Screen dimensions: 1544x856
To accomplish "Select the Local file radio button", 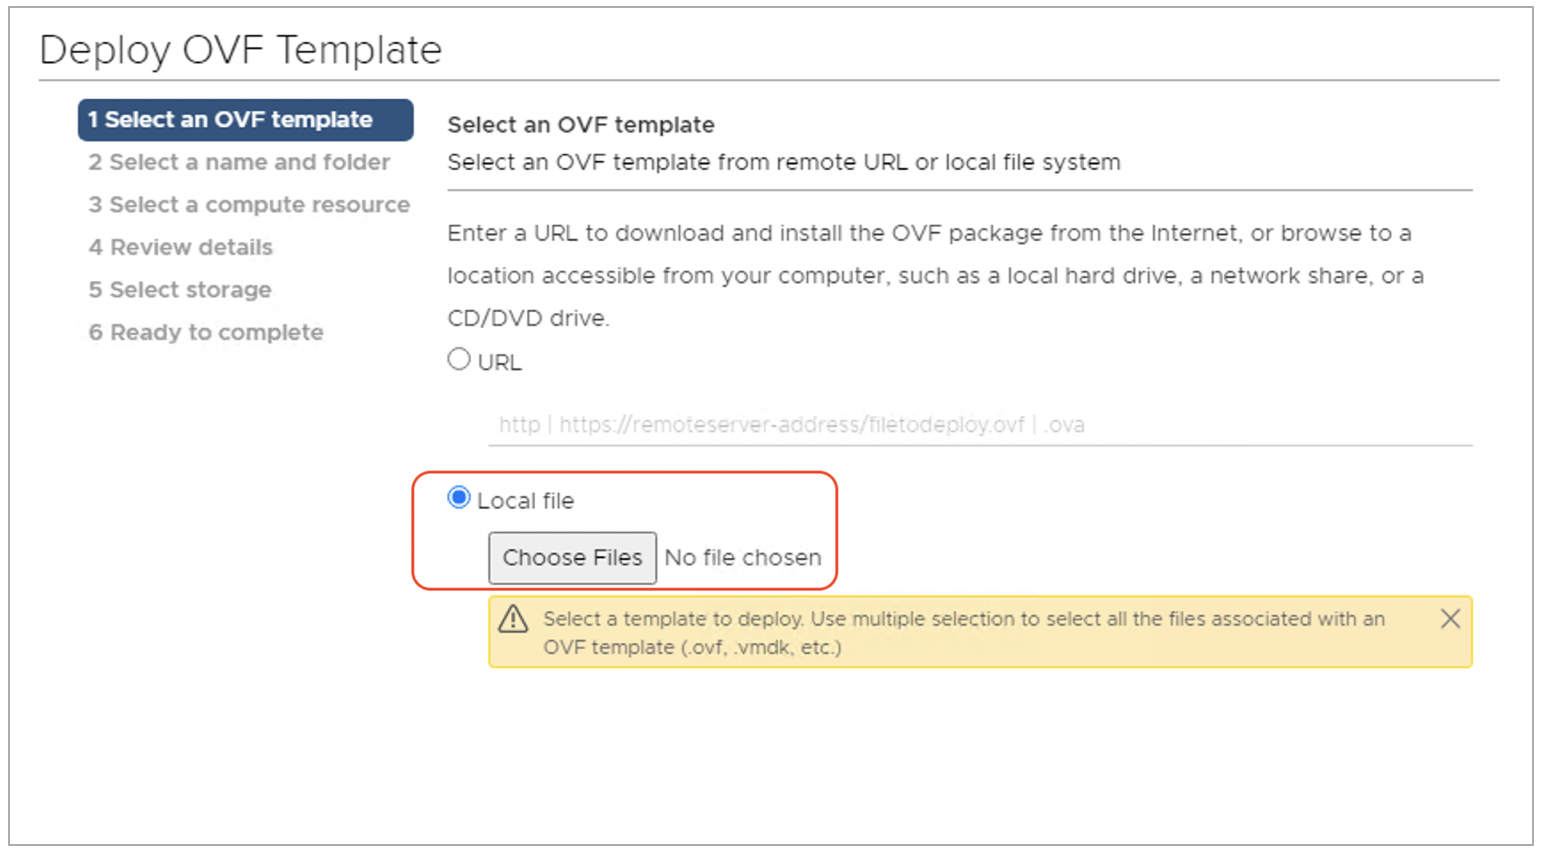I will pyautogui.click(x=459, y=498).
